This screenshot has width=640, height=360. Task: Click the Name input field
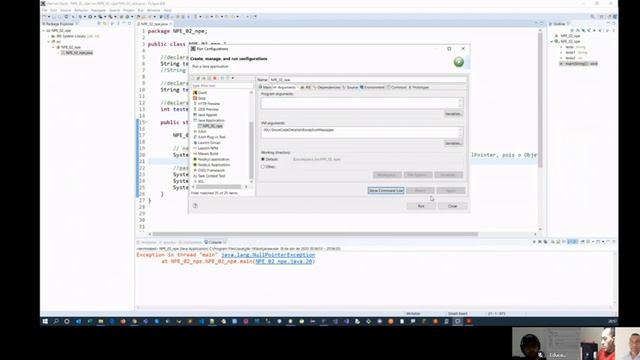(x=367, y=80)
